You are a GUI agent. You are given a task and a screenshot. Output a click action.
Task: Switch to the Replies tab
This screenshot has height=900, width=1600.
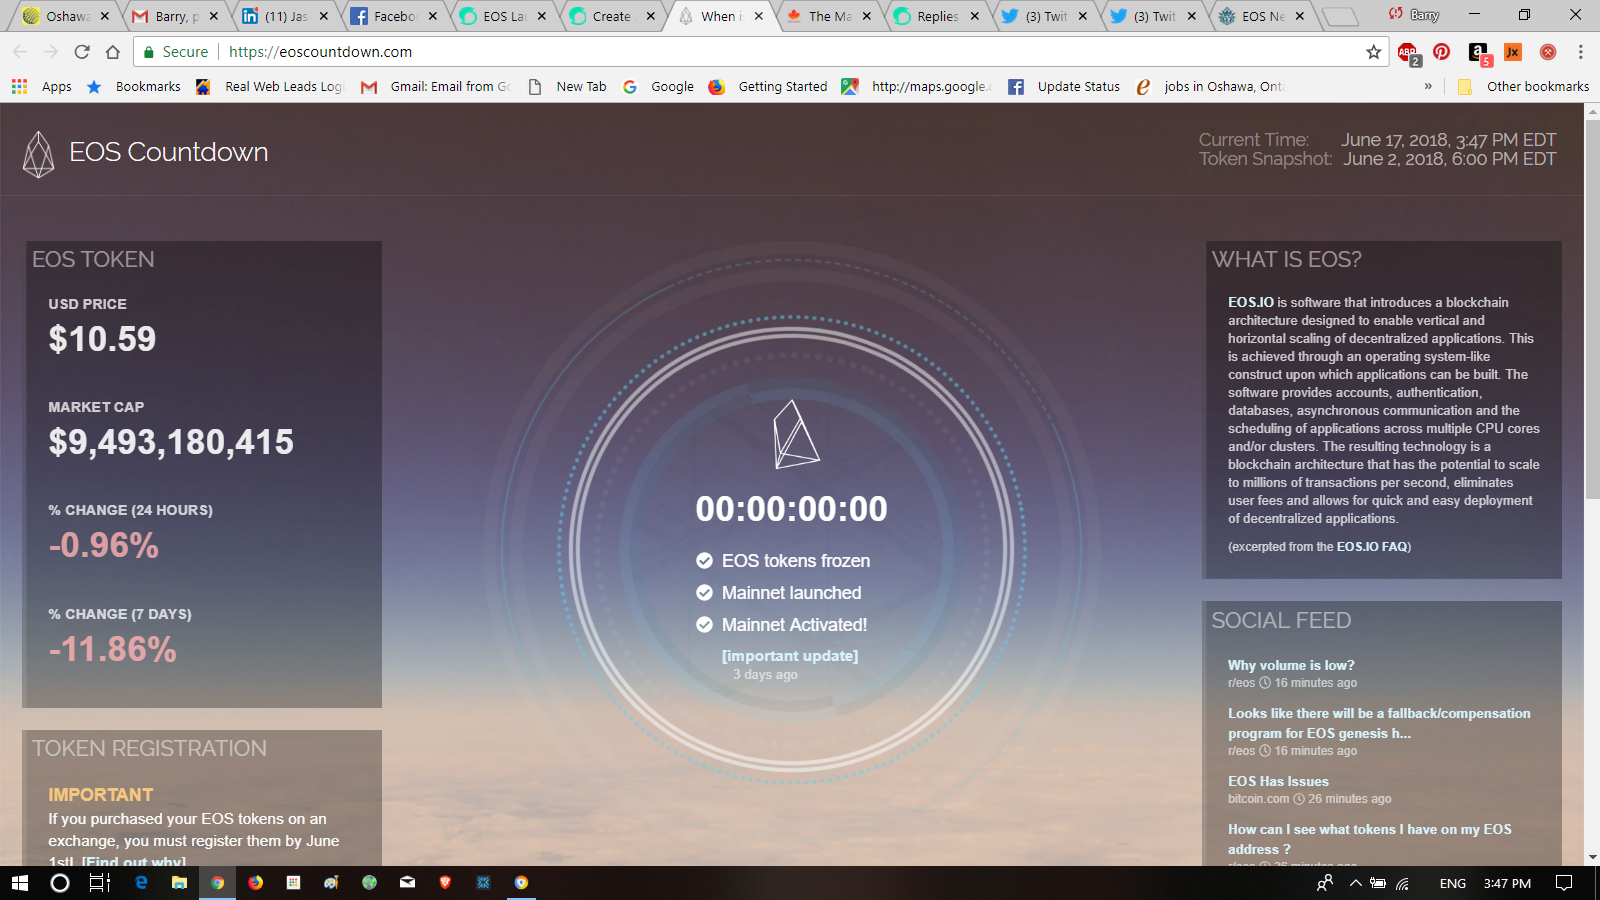[936, 16]
